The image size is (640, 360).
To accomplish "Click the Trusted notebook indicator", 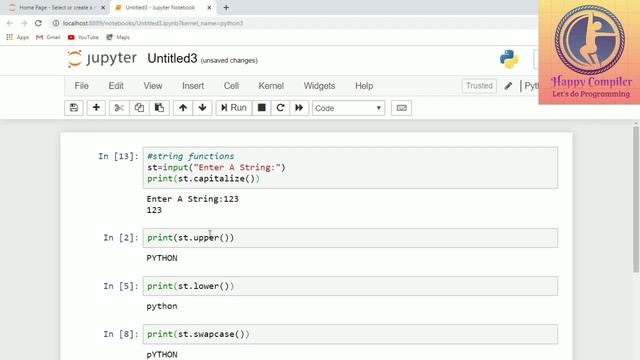I will pyautogui.click(x=479, y=86).
